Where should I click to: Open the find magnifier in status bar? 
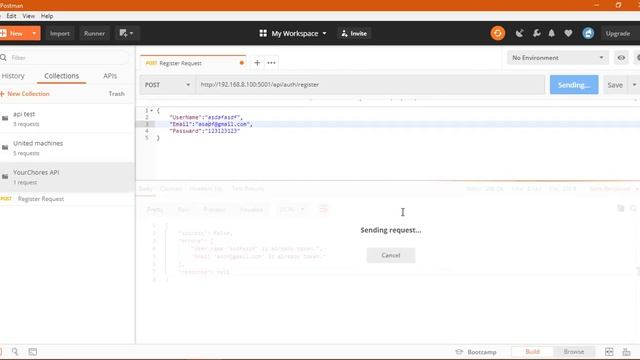pos(15,351)
